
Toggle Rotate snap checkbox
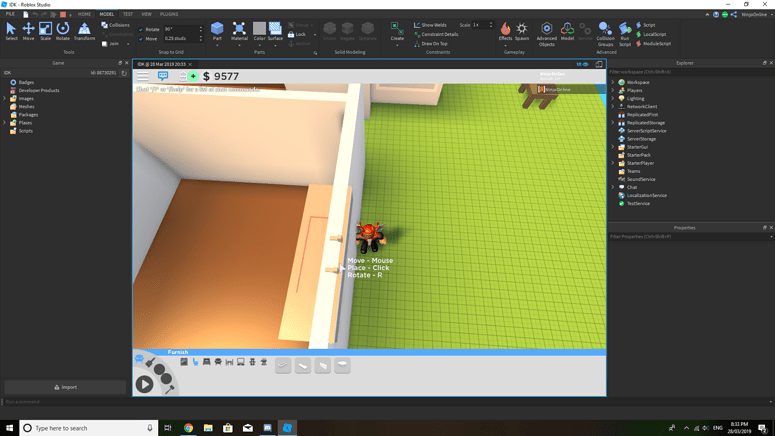pyautogui.click(x=141, y=29)
